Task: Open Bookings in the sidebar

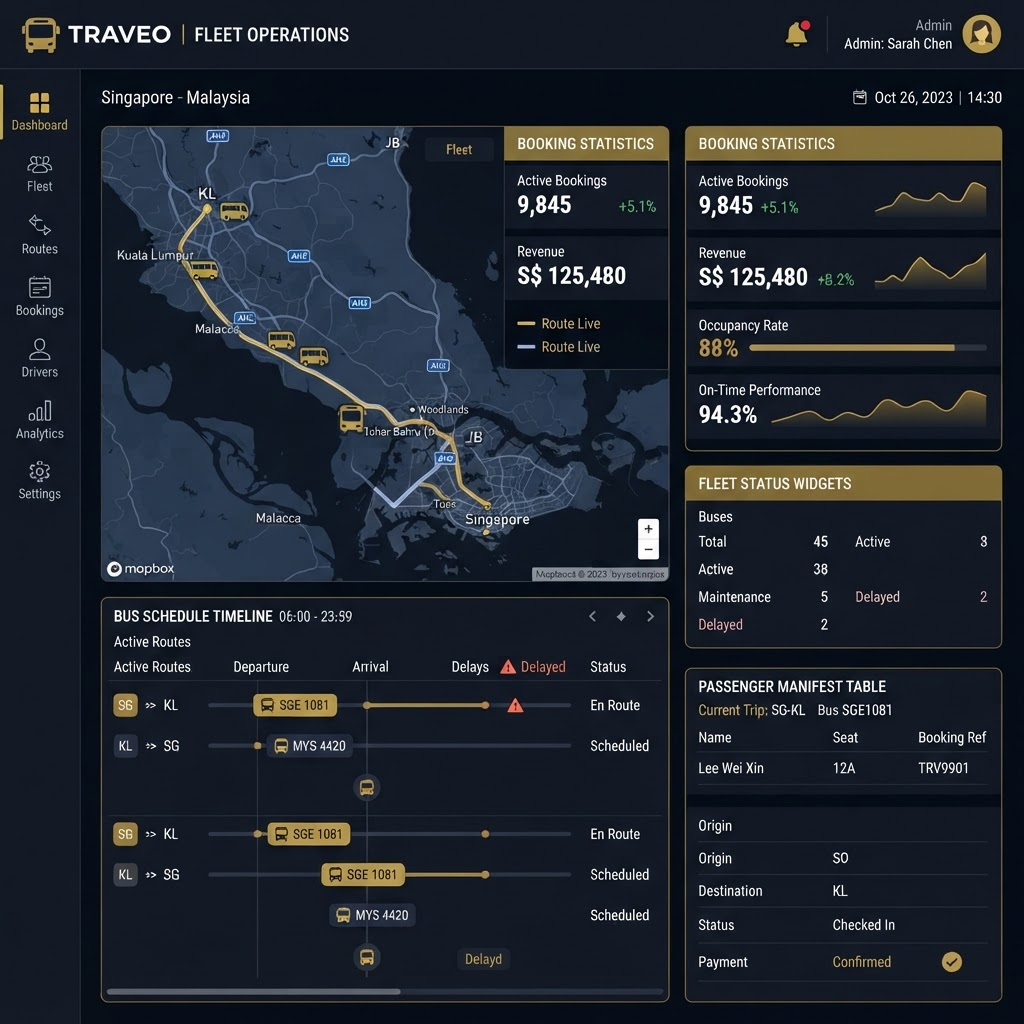Action: [39, 296]
